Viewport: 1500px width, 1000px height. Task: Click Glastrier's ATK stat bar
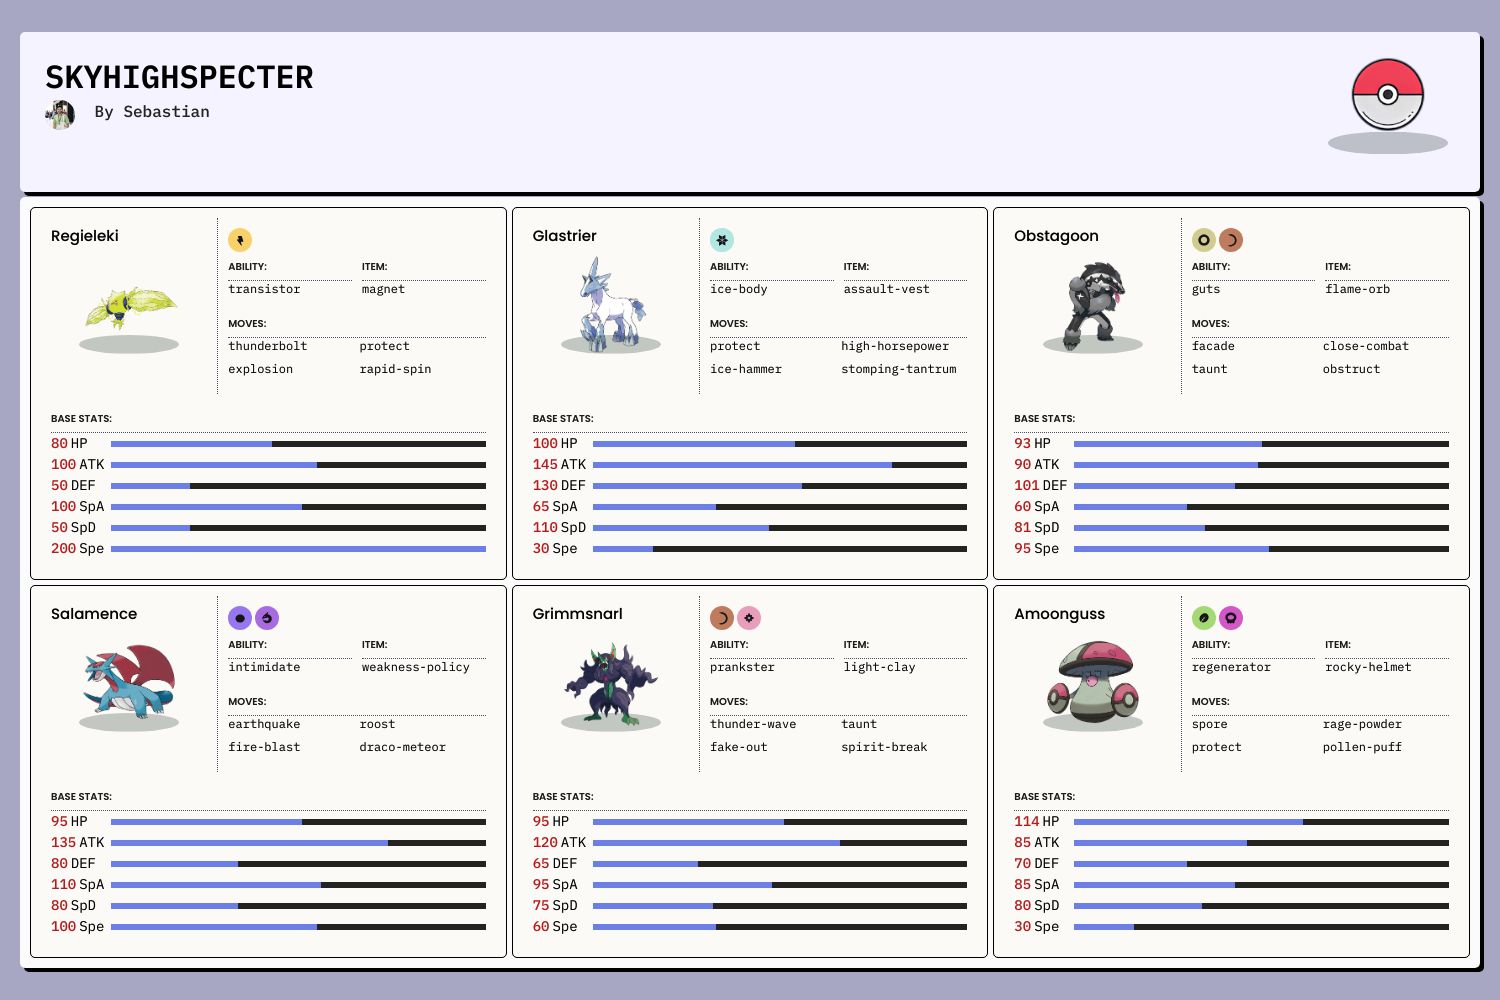pyautogui.click(x=779, y=465)
